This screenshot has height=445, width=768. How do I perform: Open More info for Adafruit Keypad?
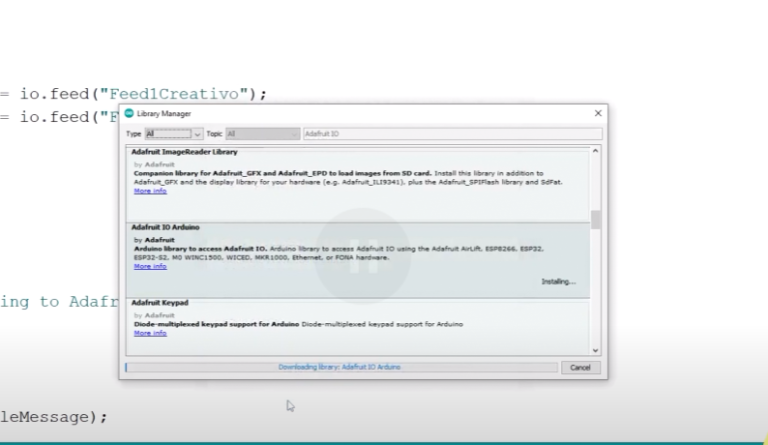coord(150,333)
